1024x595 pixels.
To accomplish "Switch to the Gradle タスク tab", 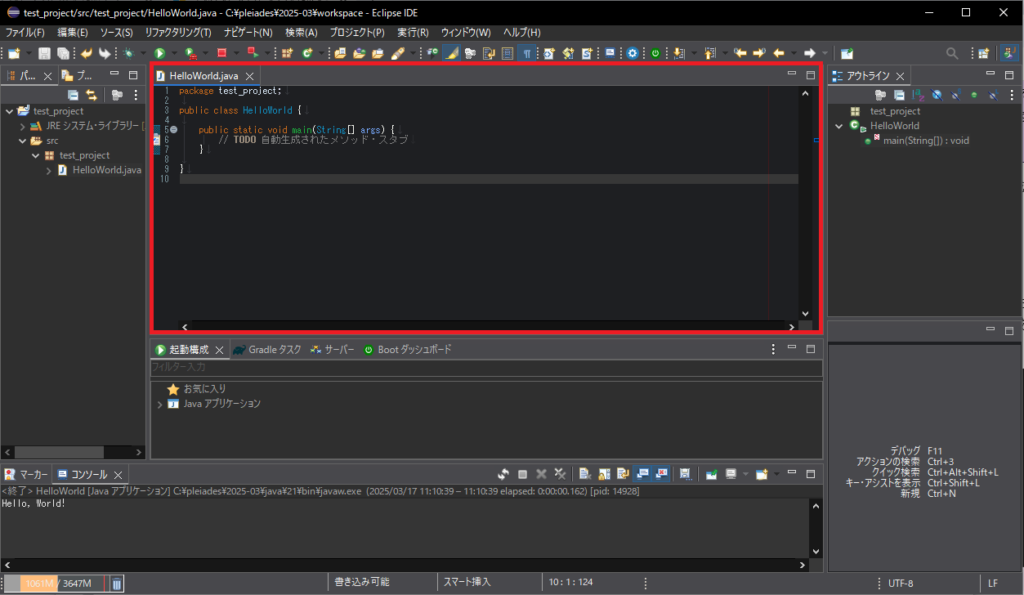I will [268, 349].
